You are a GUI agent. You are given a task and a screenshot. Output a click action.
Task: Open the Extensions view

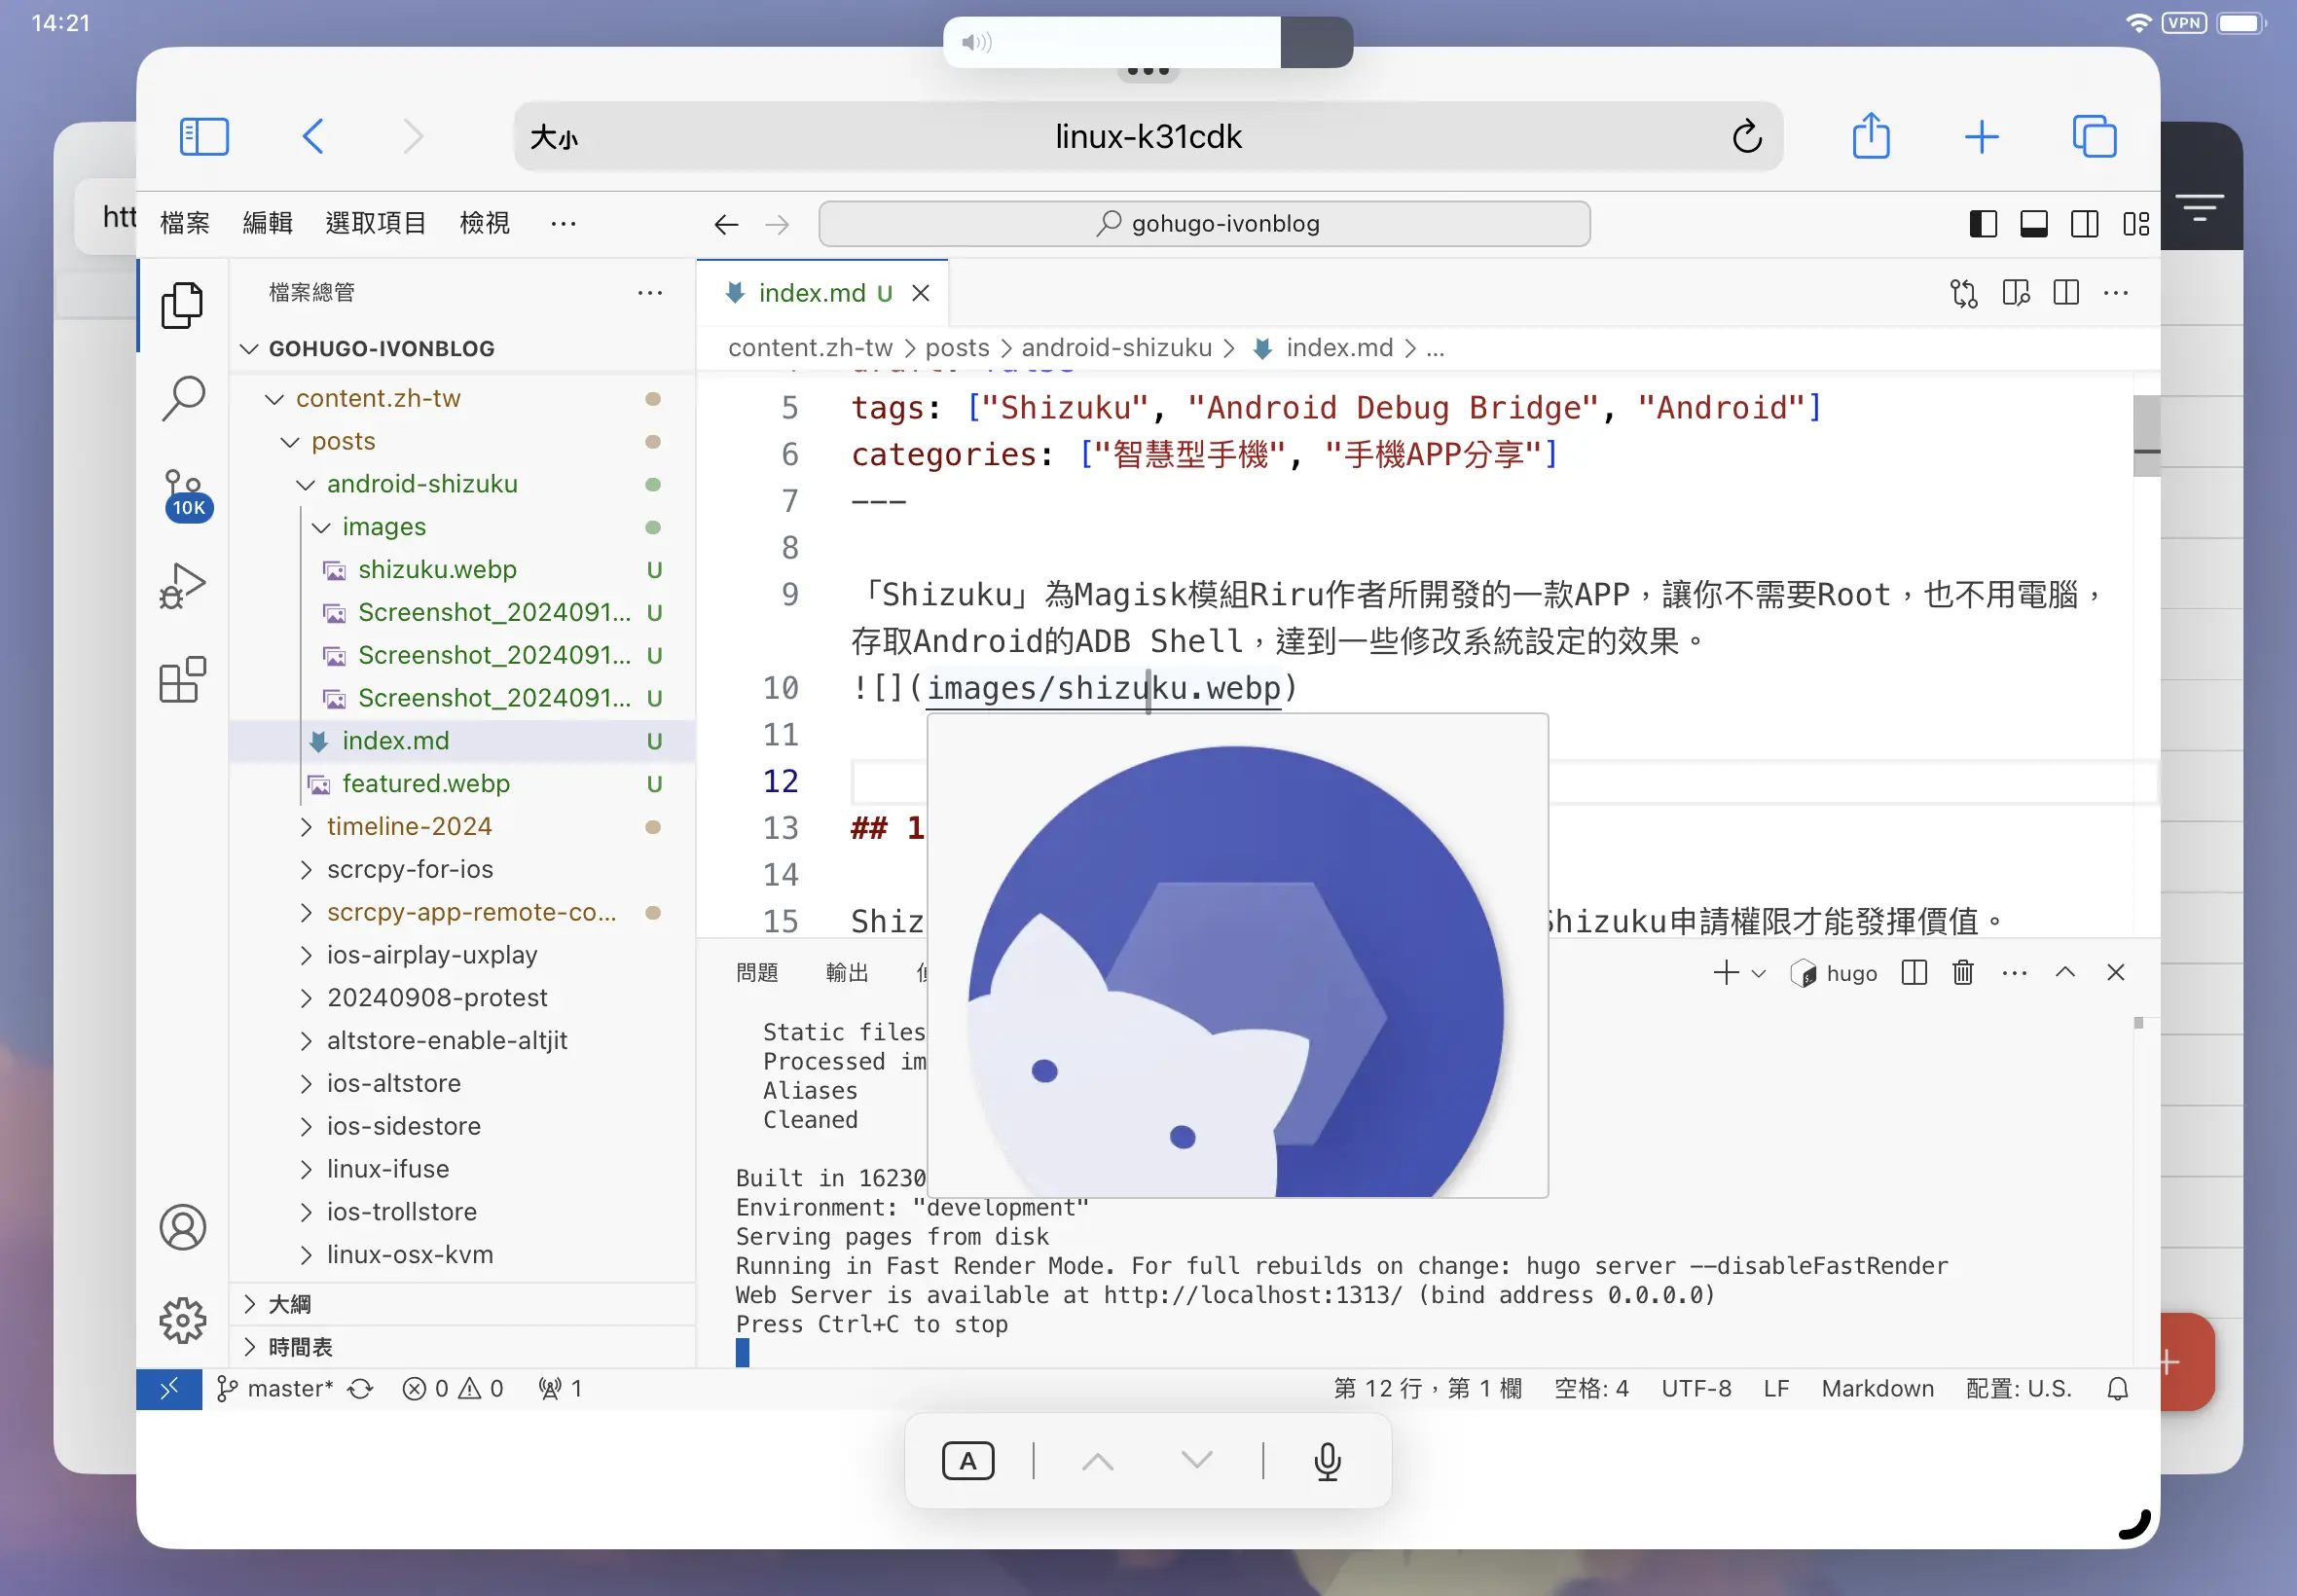[183, 682]
